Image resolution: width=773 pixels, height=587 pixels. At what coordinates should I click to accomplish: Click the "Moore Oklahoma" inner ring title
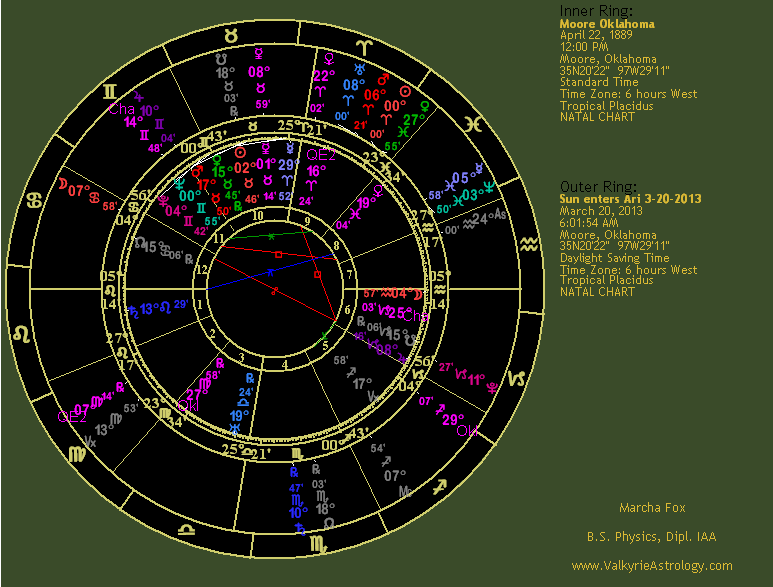click(606, 23)
